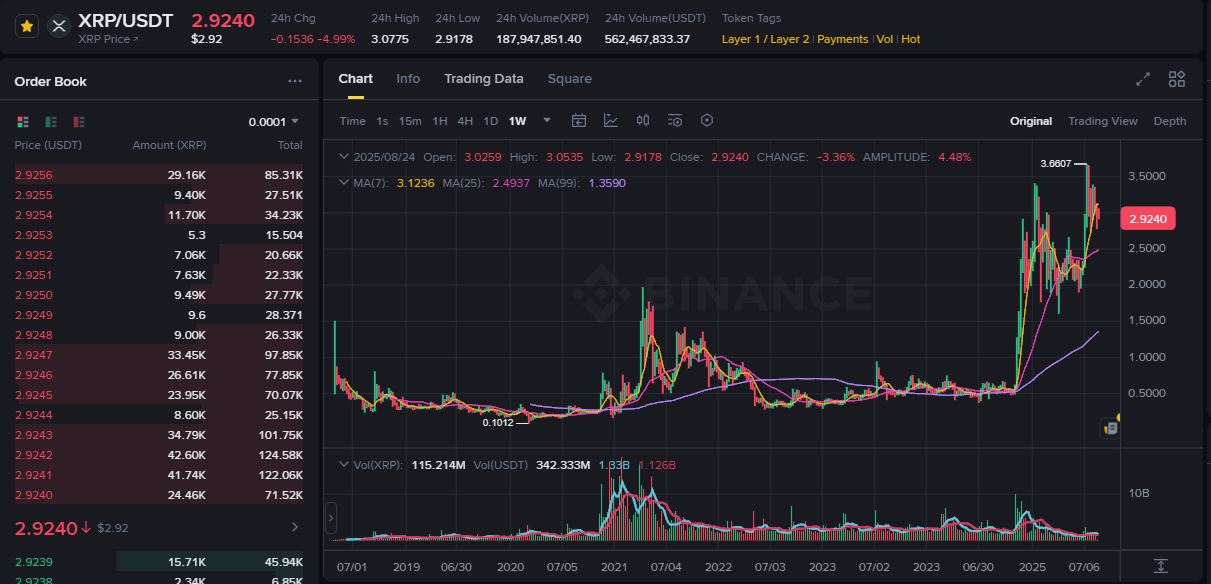Switch to the Trading Data tab
Screen dimensions: 1211x584
484,79
